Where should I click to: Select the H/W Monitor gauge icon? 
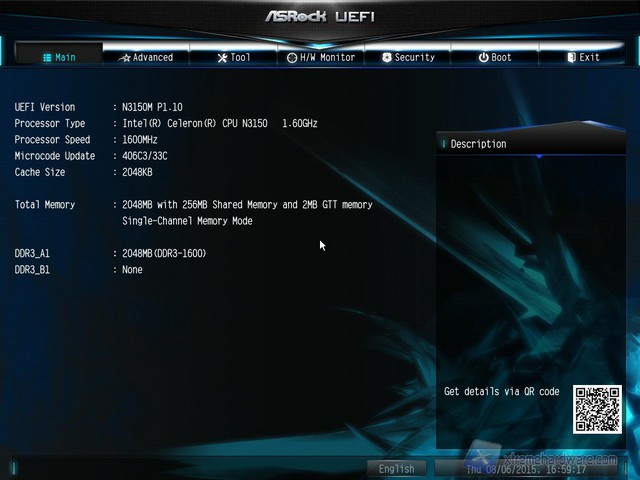(x=292, y=58)
